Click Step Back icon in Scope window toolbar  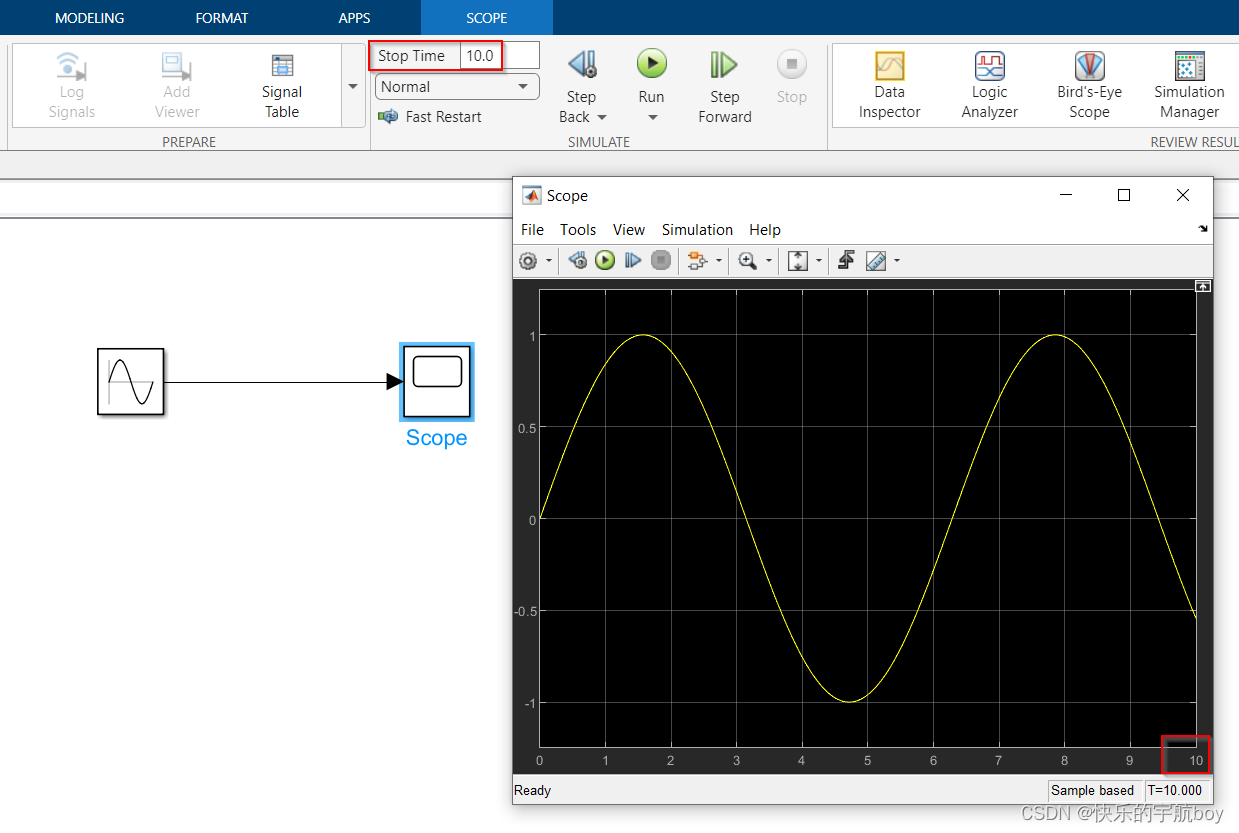[x=578, y=261]
